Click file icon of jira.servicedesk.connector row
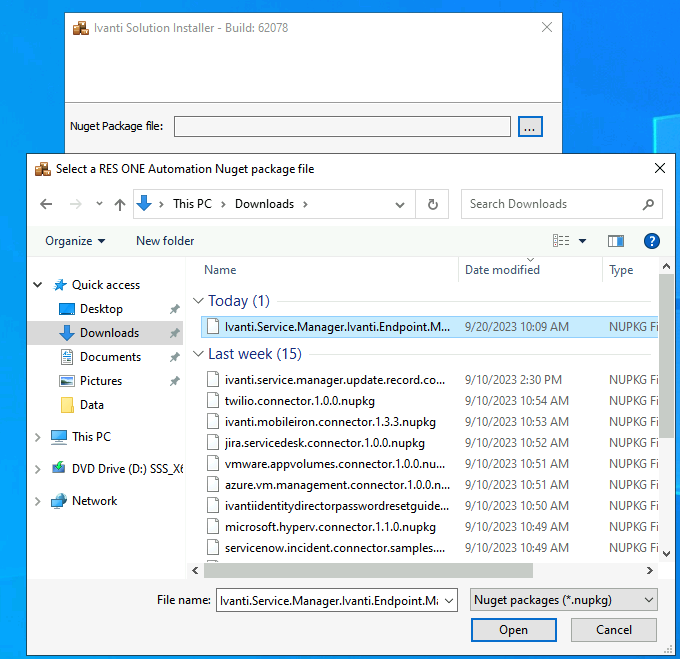680x659 pixels. click(212, 443)
